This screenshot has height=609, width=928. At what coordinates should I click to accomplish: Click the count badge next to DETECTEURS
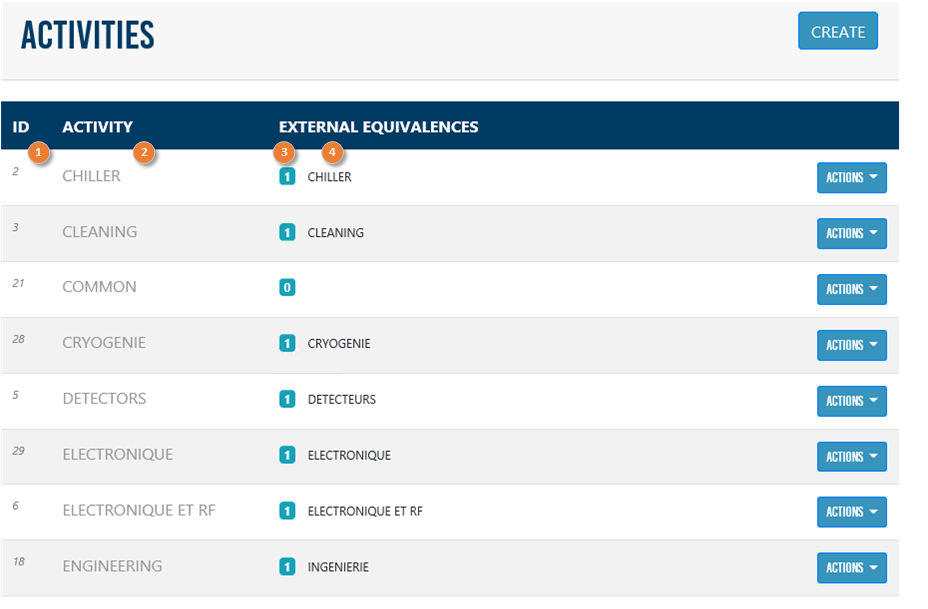[287, 400]
